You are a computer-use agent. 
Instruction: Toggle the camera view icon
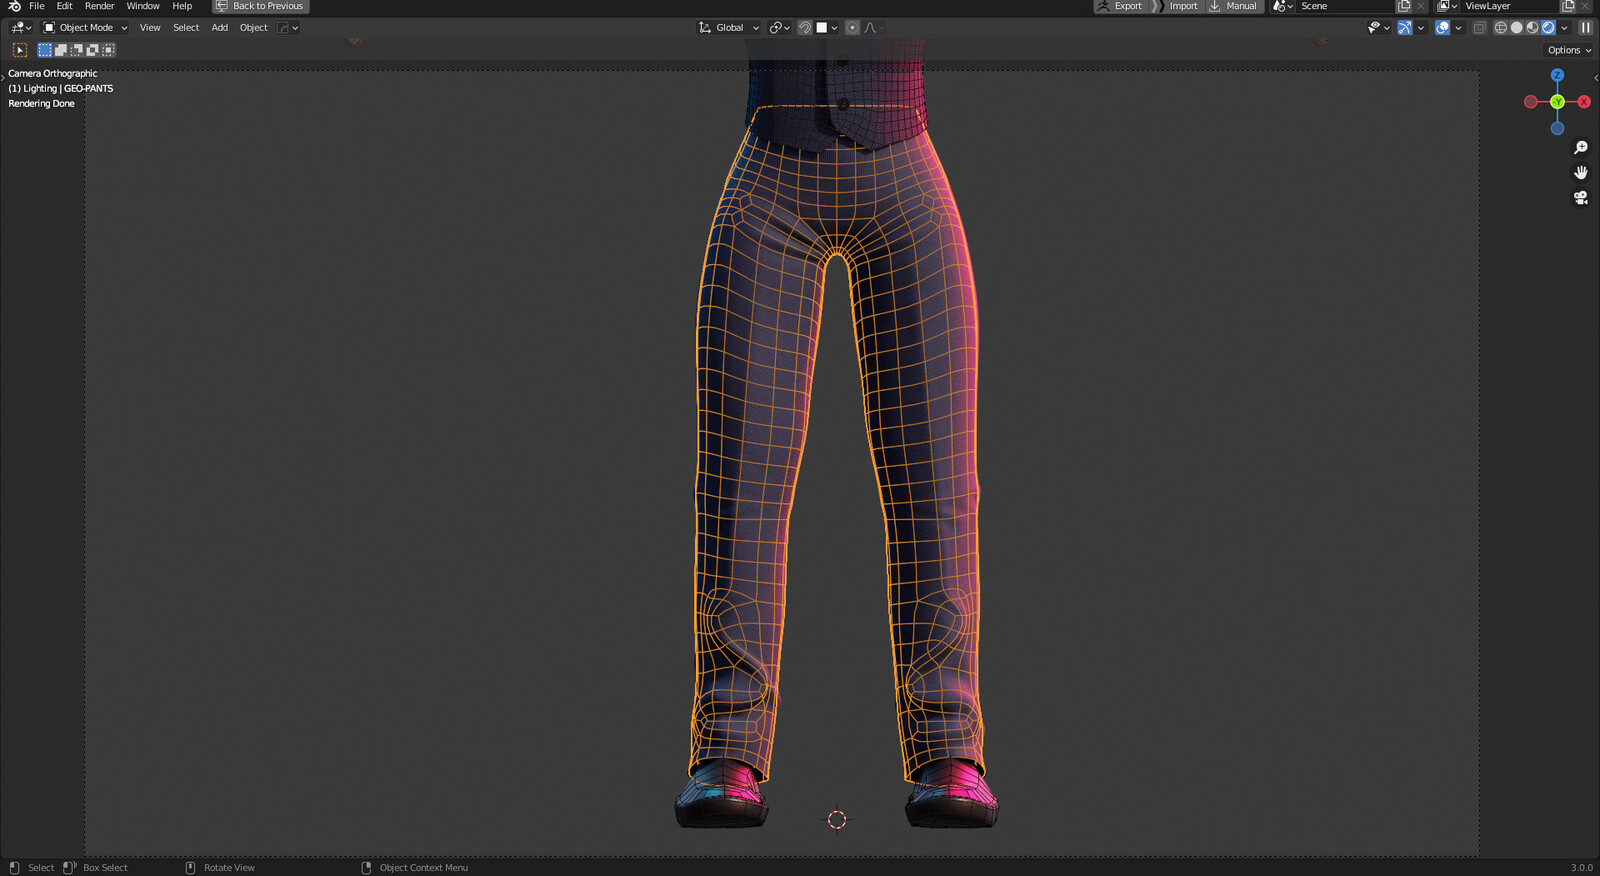(x=1581, y=198)
